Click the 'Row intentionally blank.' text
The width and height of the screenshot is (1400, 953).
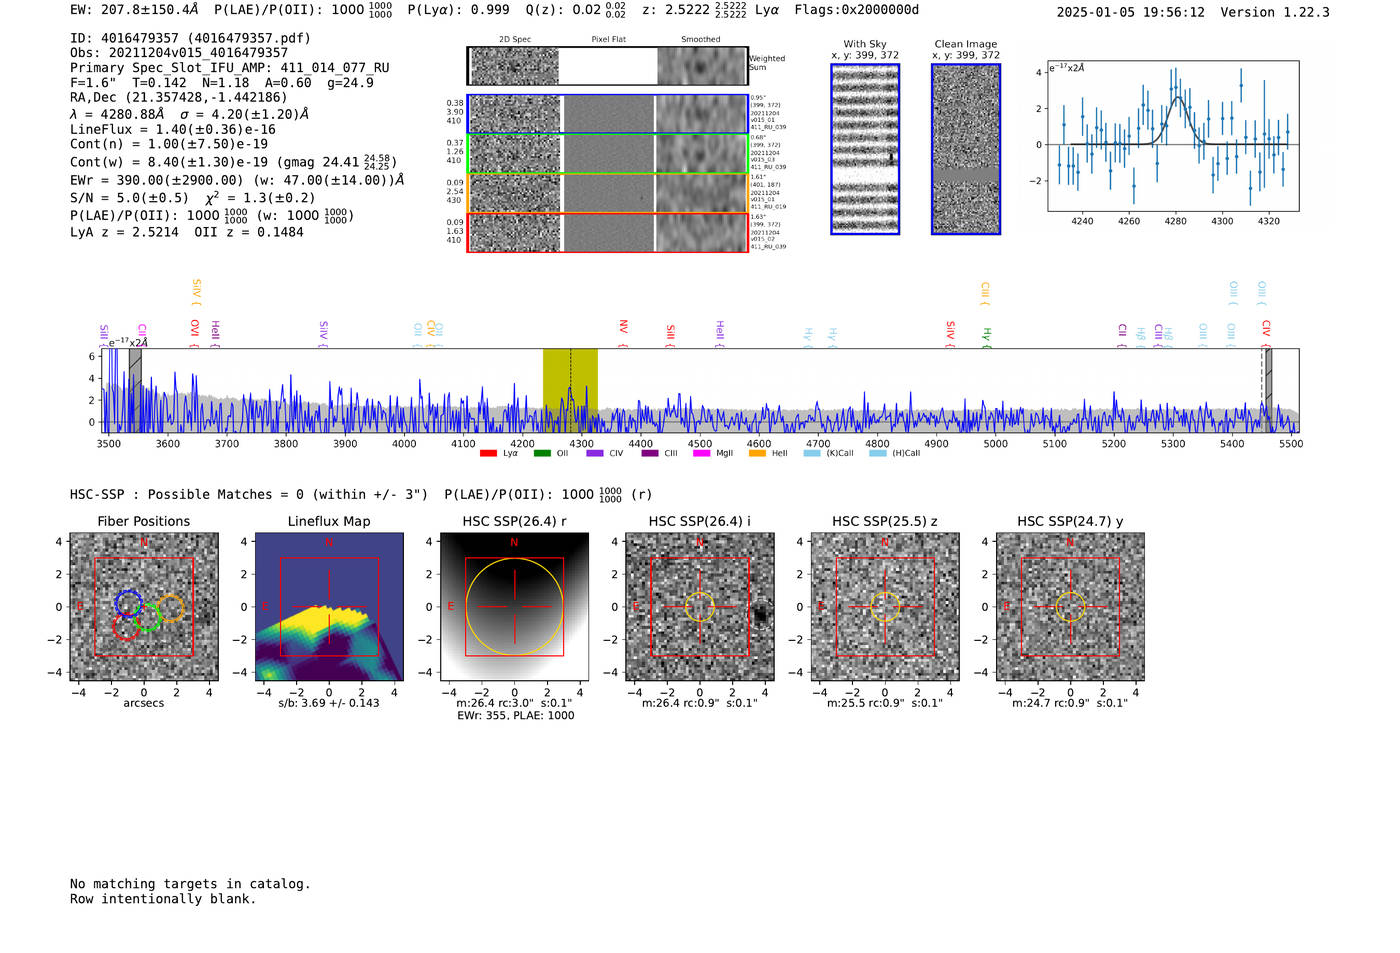click(163, 899)
